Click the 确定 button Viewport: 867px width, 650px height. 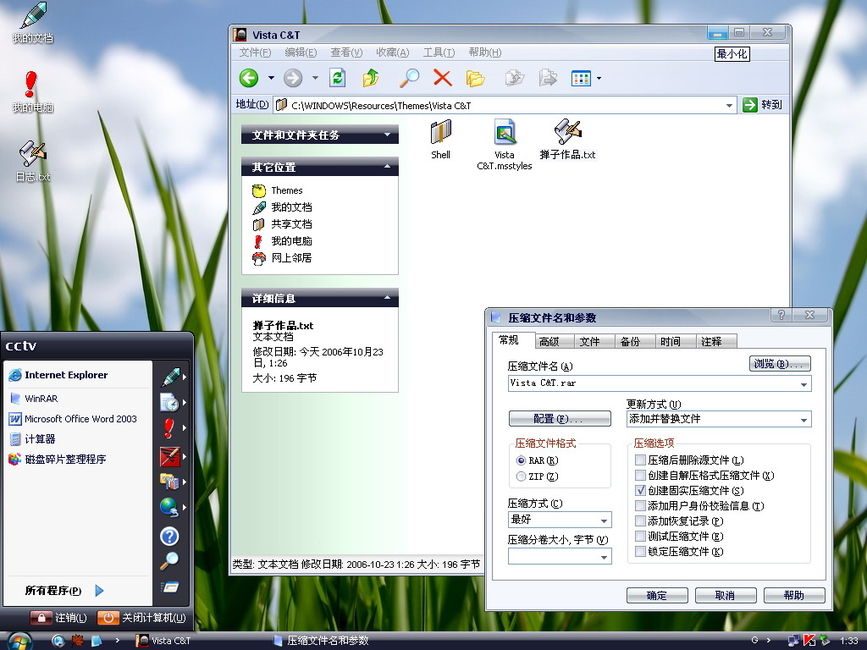point(657,595)
